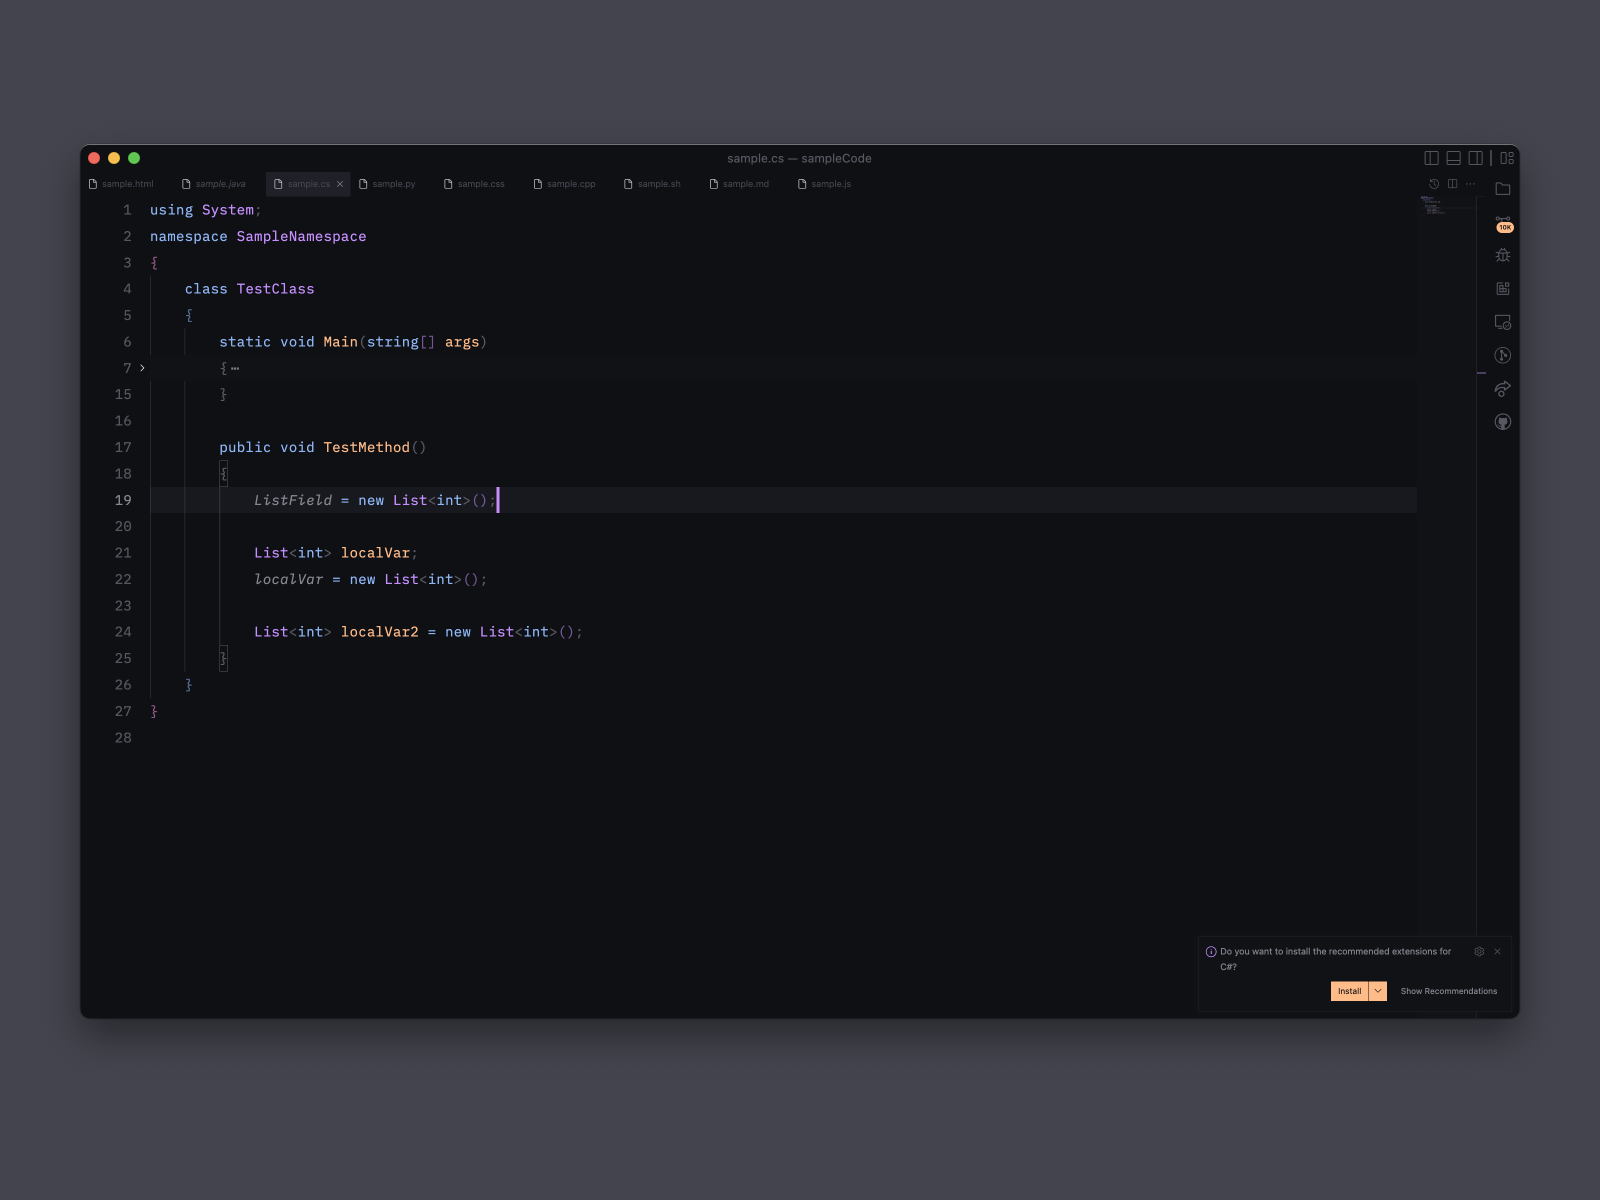Click the purple marker on the scrollbar
The image size is (1600, 1200).
click(x=1481, y=373)
